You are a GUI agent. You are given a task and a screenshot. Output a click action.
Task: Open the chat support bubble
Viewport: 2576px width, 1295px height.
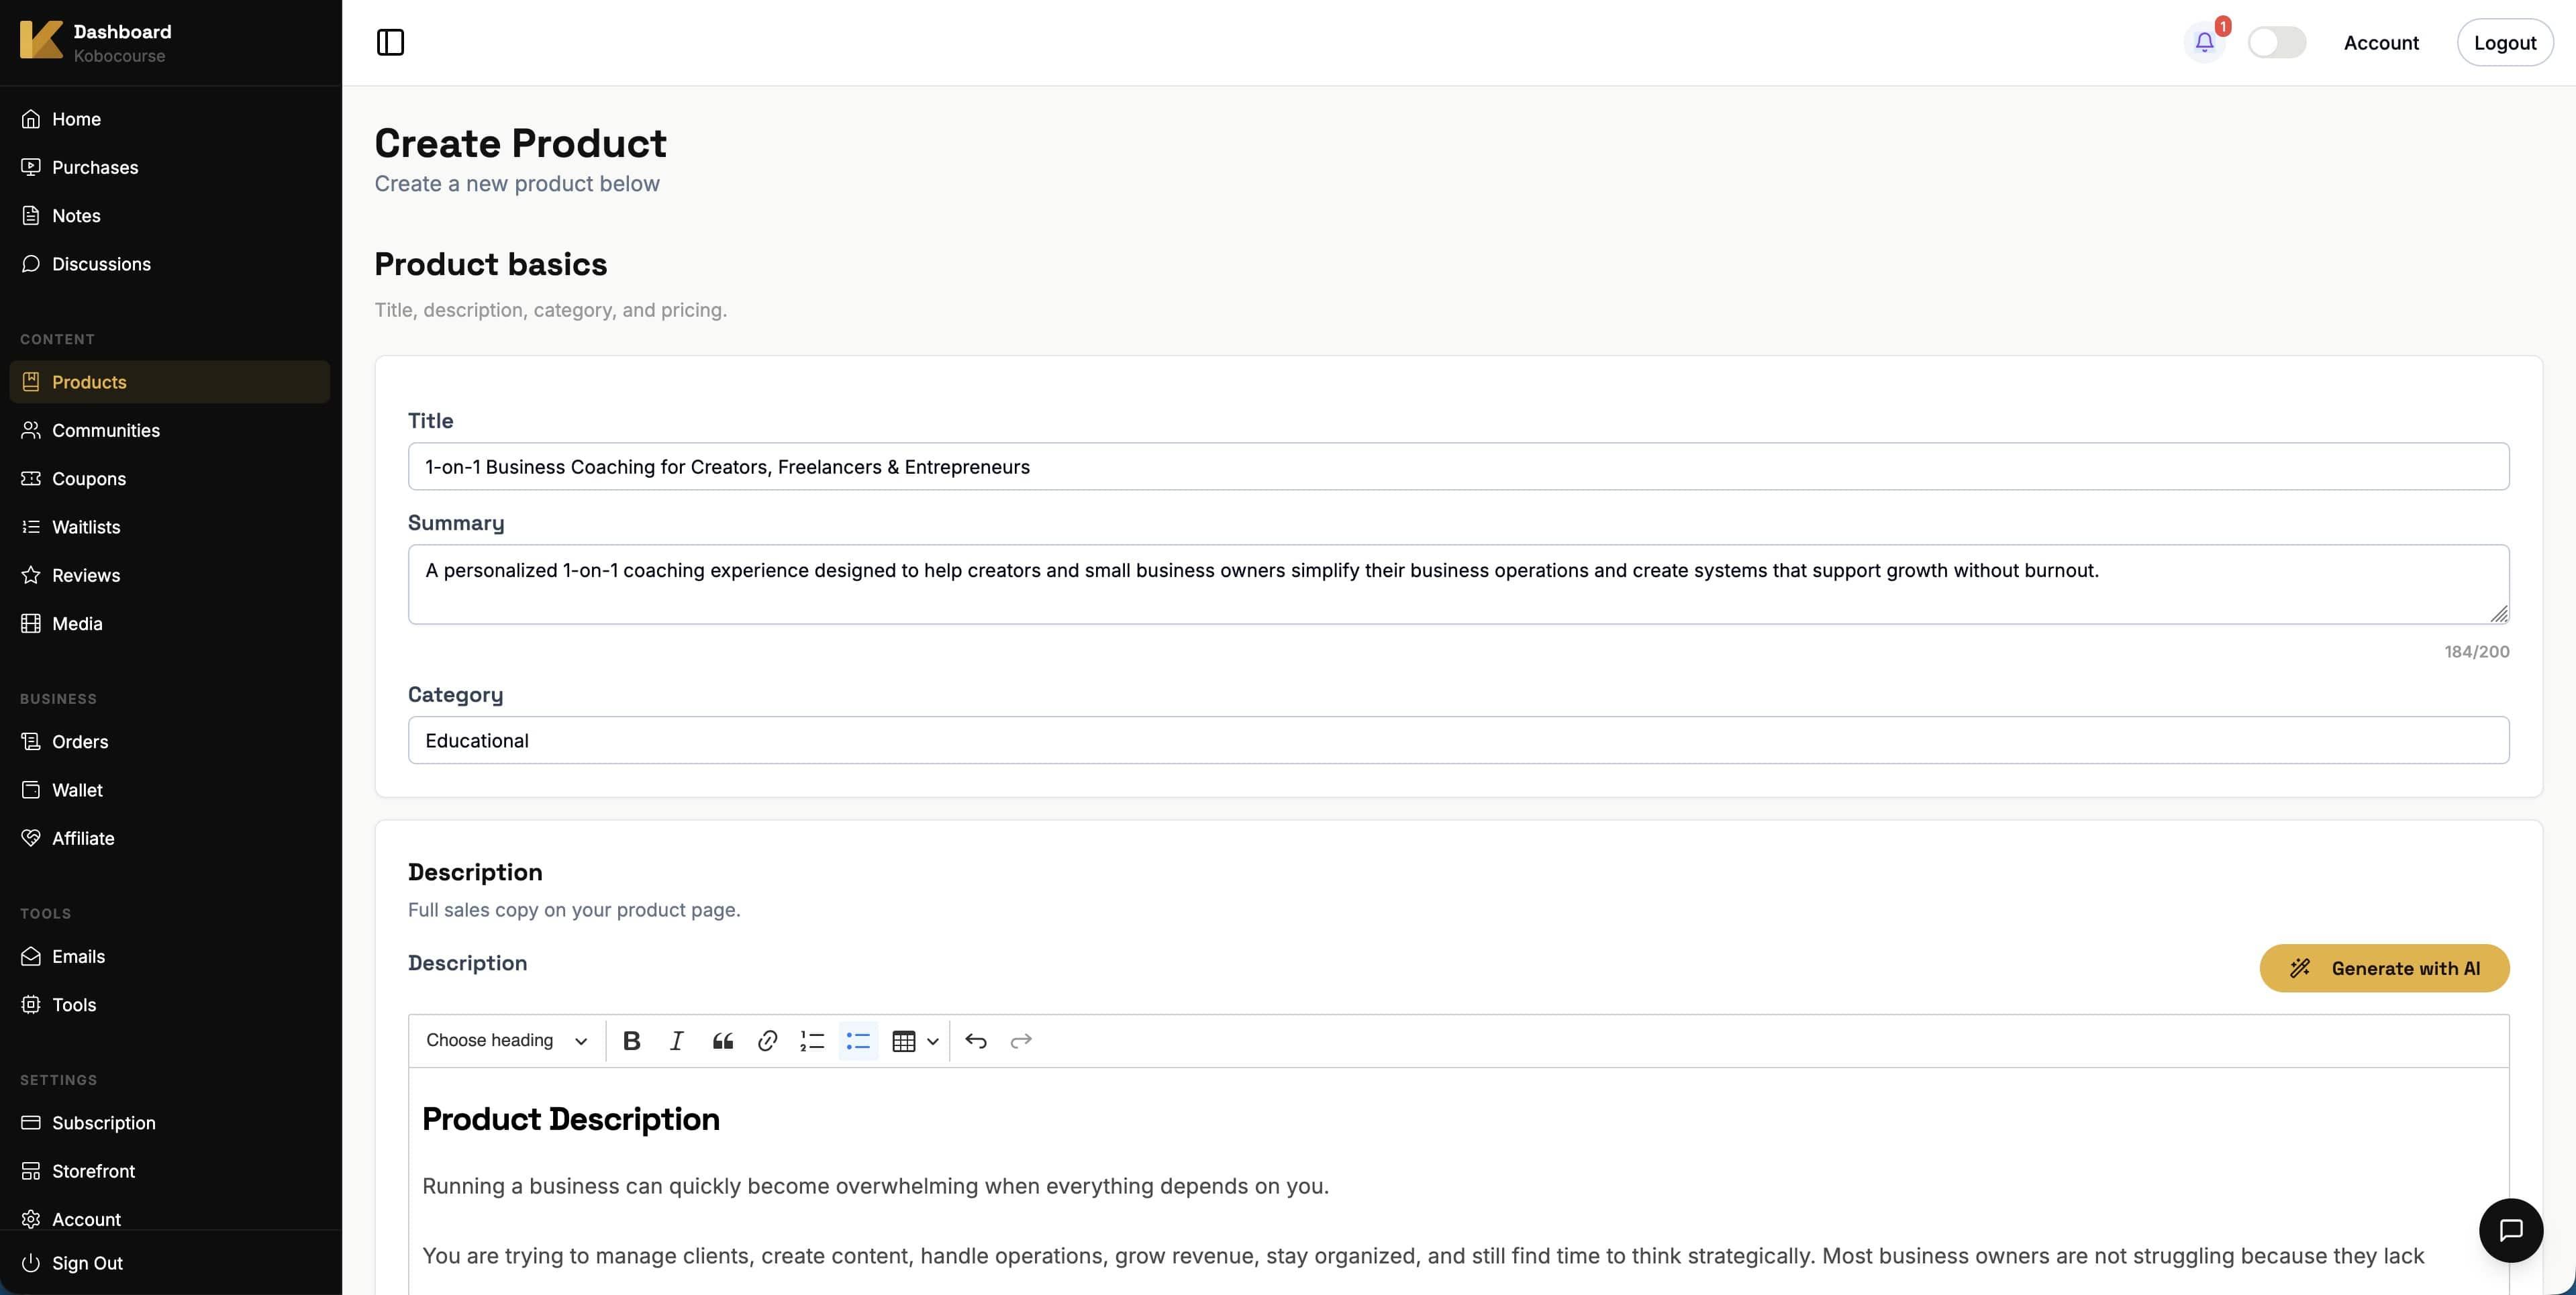2510,1231
